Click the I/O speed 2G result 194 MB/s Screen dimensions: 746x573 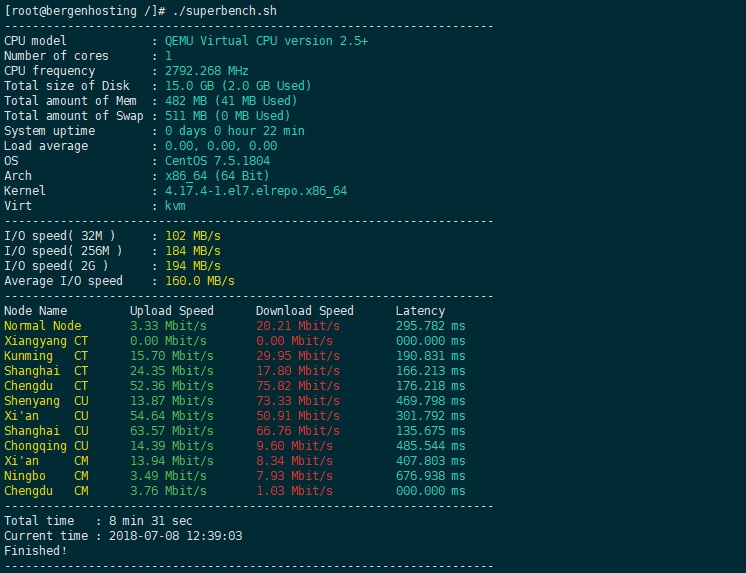pyautogui.click(x=193, y=266)
